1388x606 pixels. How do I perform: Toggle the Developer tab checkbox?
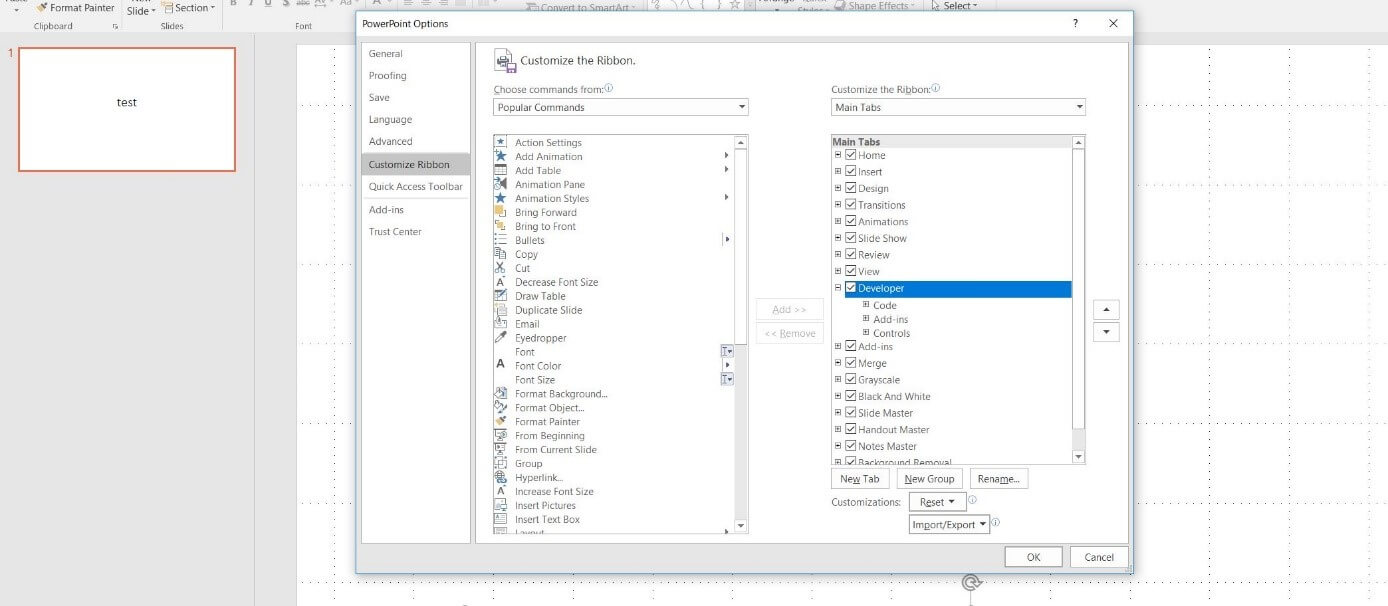851,288
